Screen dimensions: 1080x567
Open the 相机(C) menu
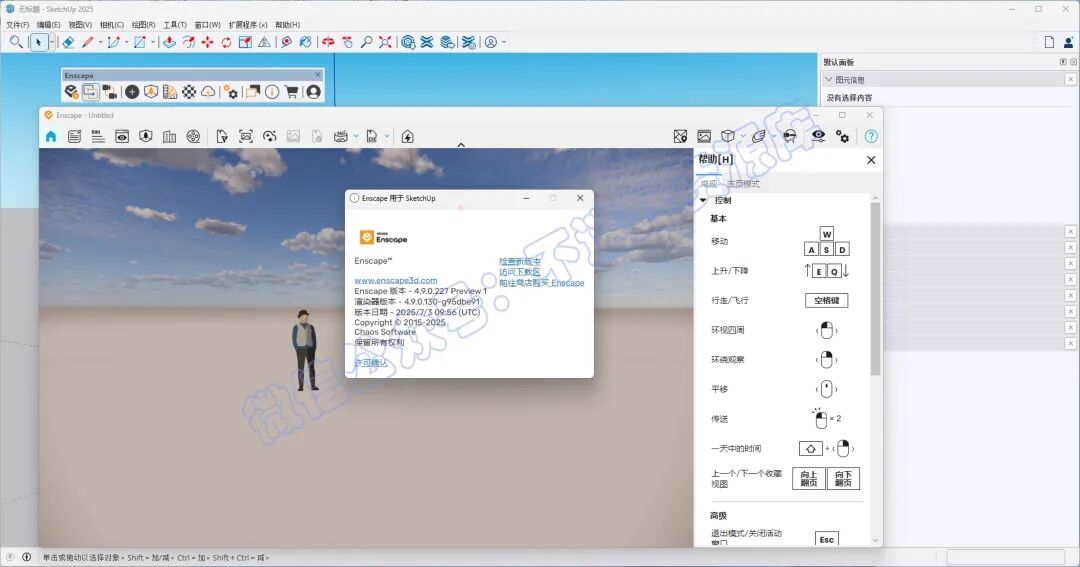(x=112, y=25)
